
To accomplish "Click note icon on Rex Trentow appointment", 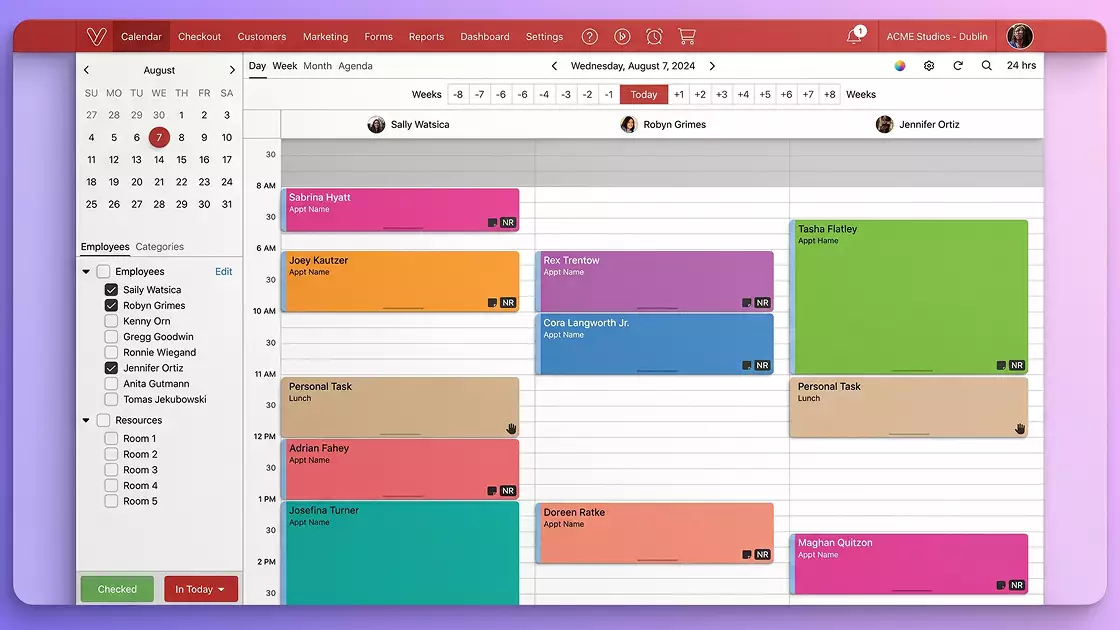I will [746, 303].
